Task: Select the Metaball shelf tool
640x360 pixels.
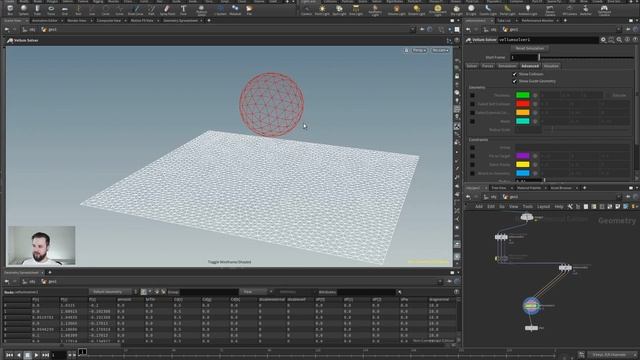Action: coord(235,10)
